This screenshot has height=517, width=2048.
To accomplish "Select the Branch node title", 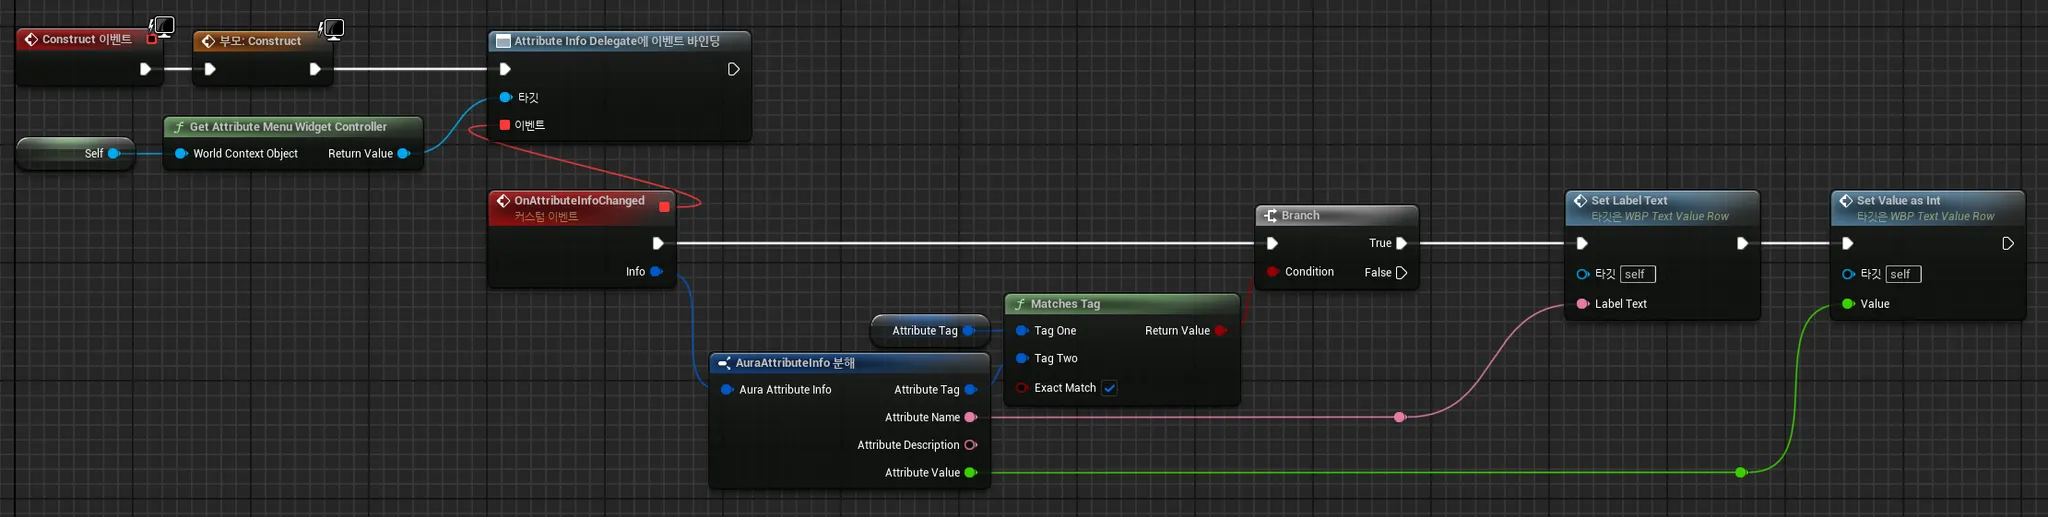I will (1300, 215).
